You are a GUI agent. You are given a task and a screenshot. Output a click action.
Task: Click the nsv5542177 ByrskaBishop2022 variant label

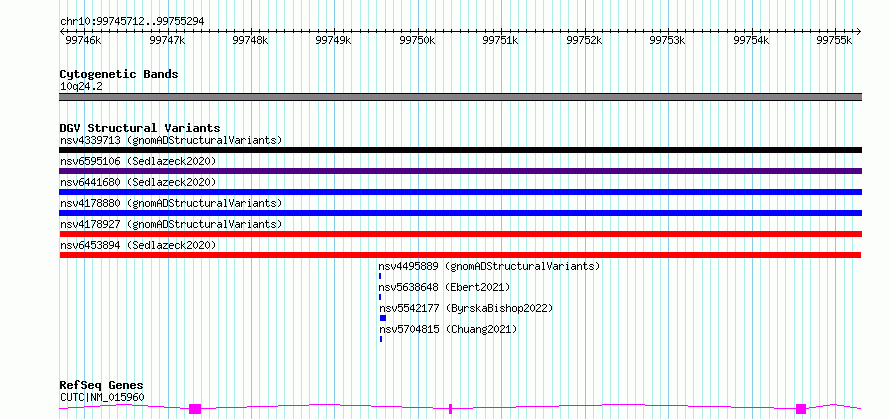pyautogui.click(x=466, y=308)
